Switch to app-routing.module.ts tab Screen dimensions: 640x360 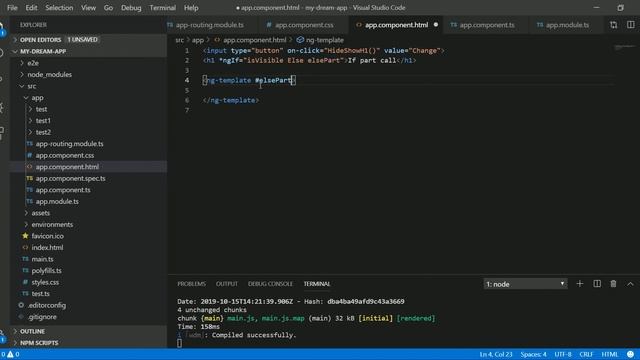(210, 25)
